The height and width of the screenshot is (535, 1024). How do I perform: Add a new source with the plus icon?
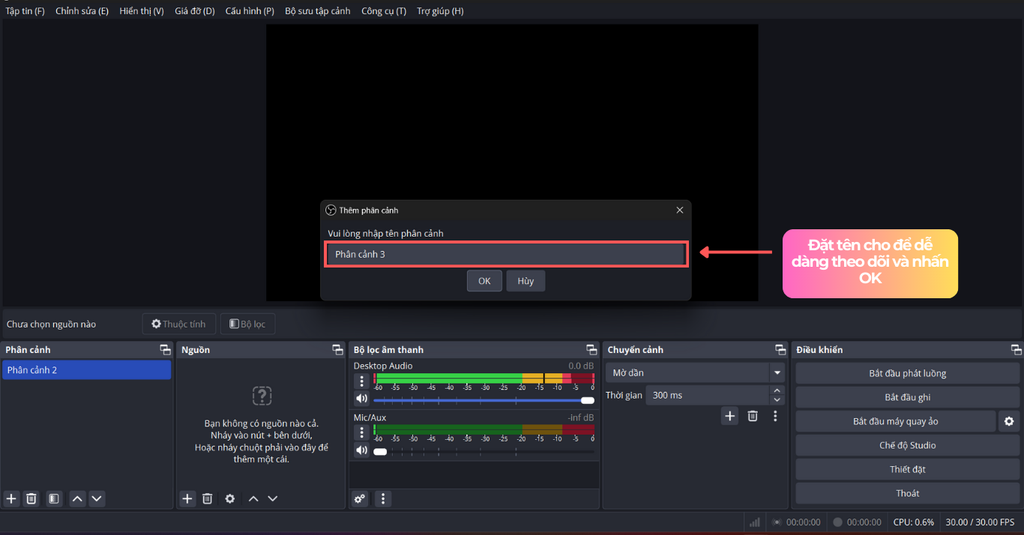click(187, 498)
